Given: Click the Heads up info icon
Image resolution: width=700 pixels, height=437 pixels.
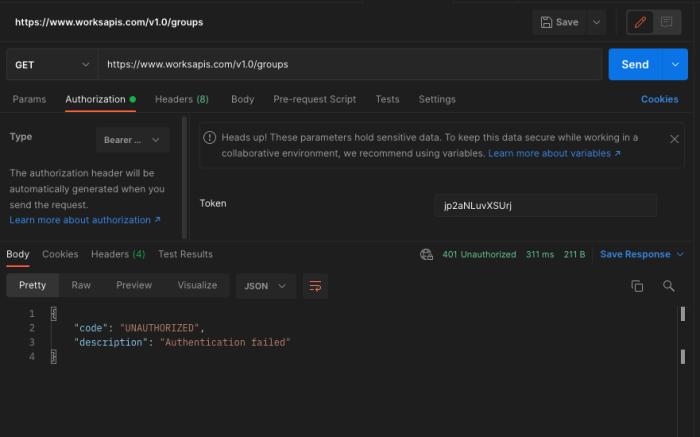Looking at the screenshot, I should [x=209, y=137].
